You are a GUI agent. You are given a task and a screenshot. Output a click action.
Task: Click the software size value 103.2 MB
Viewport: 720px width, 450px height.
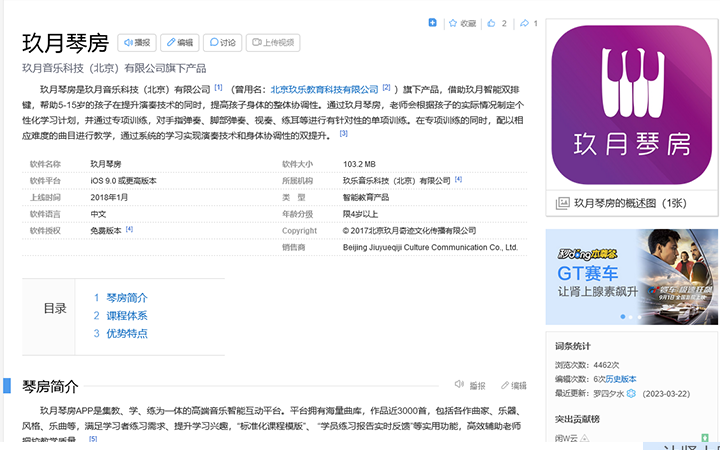click(x=359, y=164)
